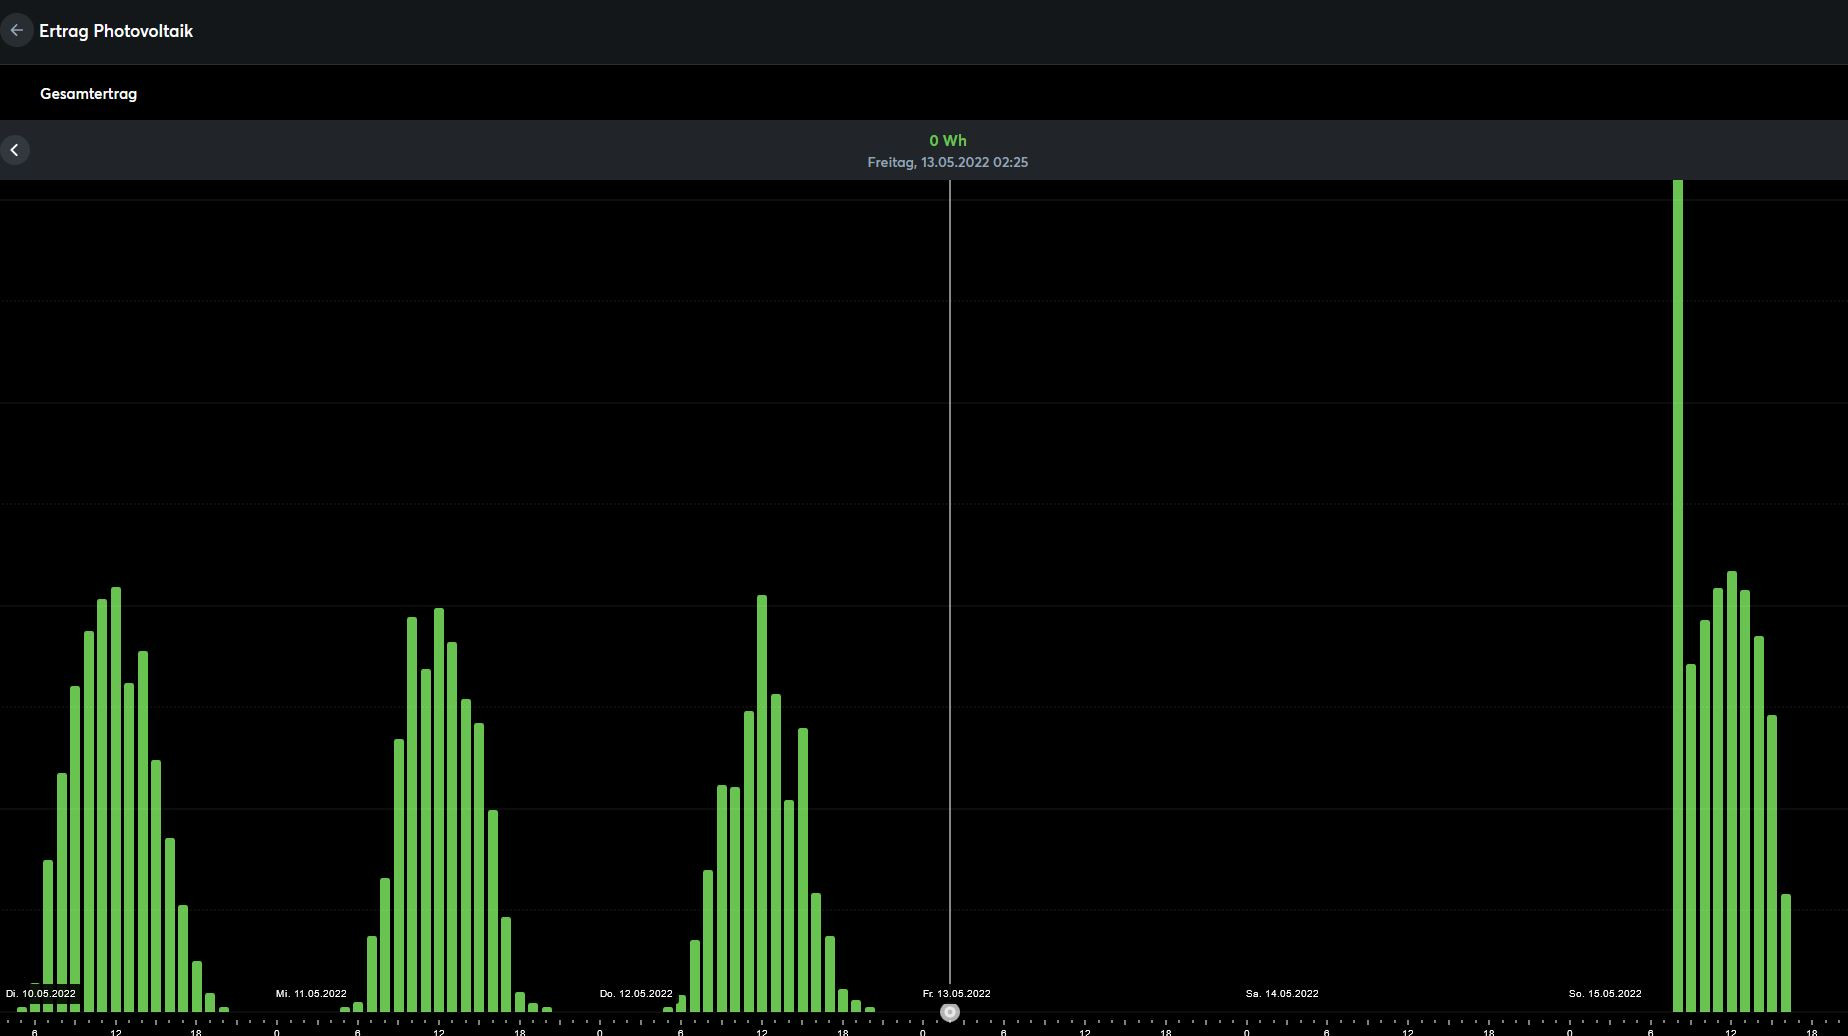Click the Mi. 11.05.2022 date label
The height and width of the screenshot is (1036, 1848).
(311, 994)
